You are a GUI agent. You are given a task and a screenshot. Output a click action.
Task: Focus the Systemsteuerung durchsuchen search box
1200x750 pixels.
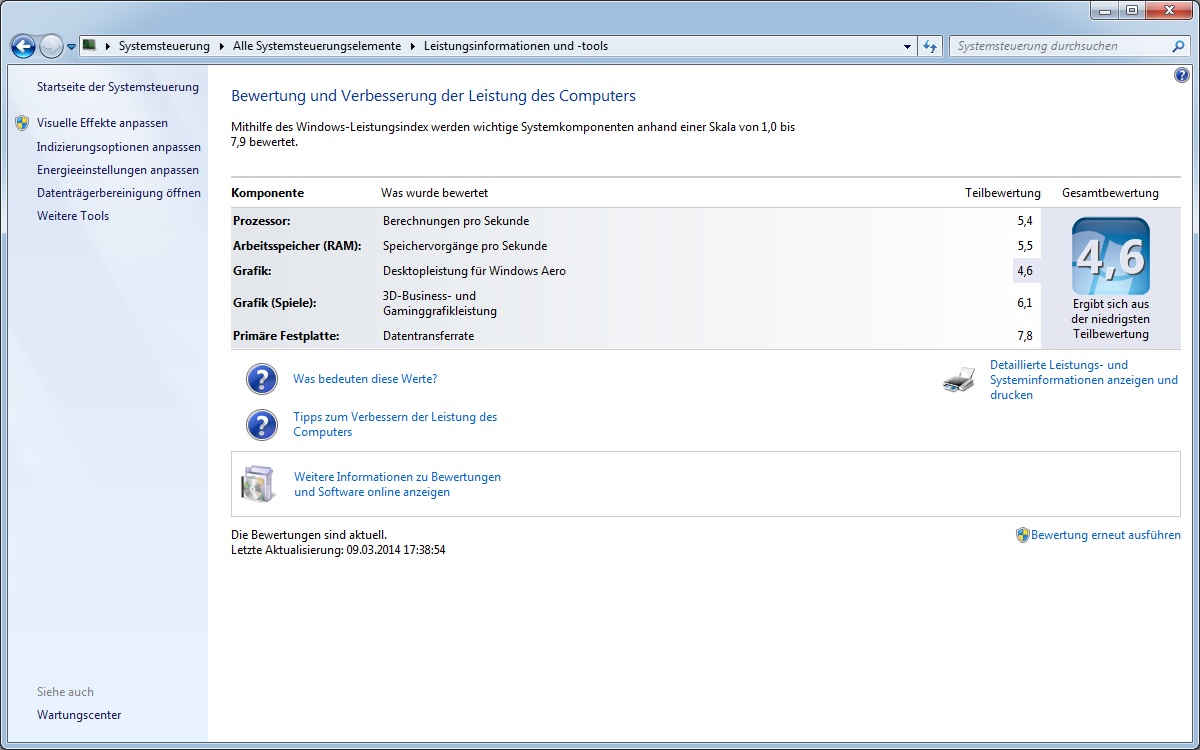(1060, 46)
